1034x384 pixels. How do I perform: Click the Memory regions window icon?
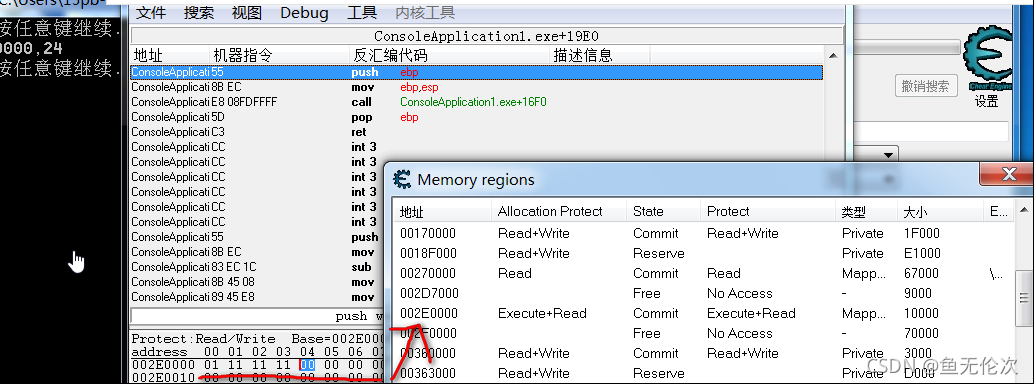click(402, 179)
